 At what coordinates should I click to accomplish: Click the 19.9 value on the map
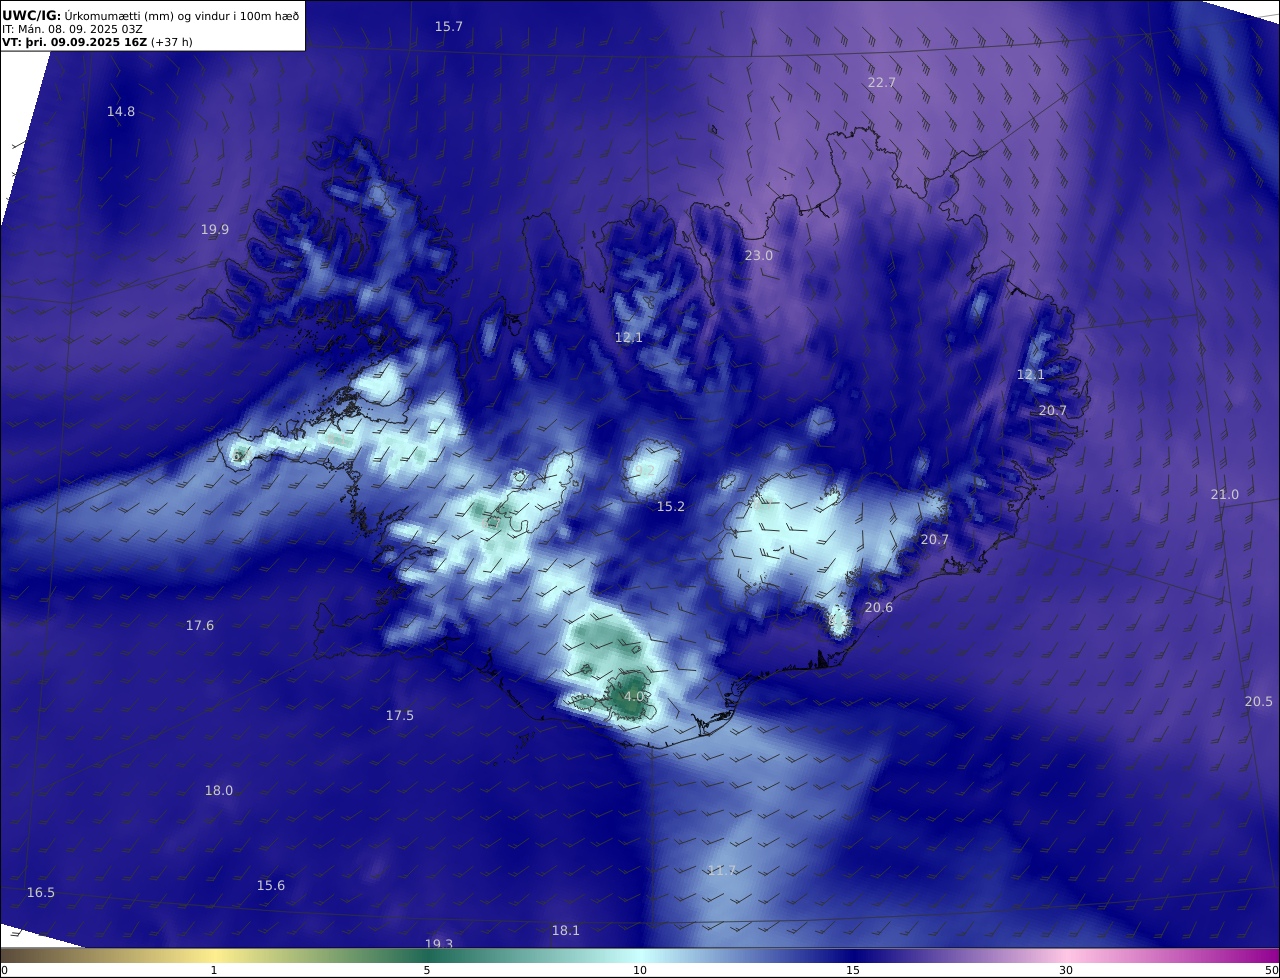coord(214,230)
